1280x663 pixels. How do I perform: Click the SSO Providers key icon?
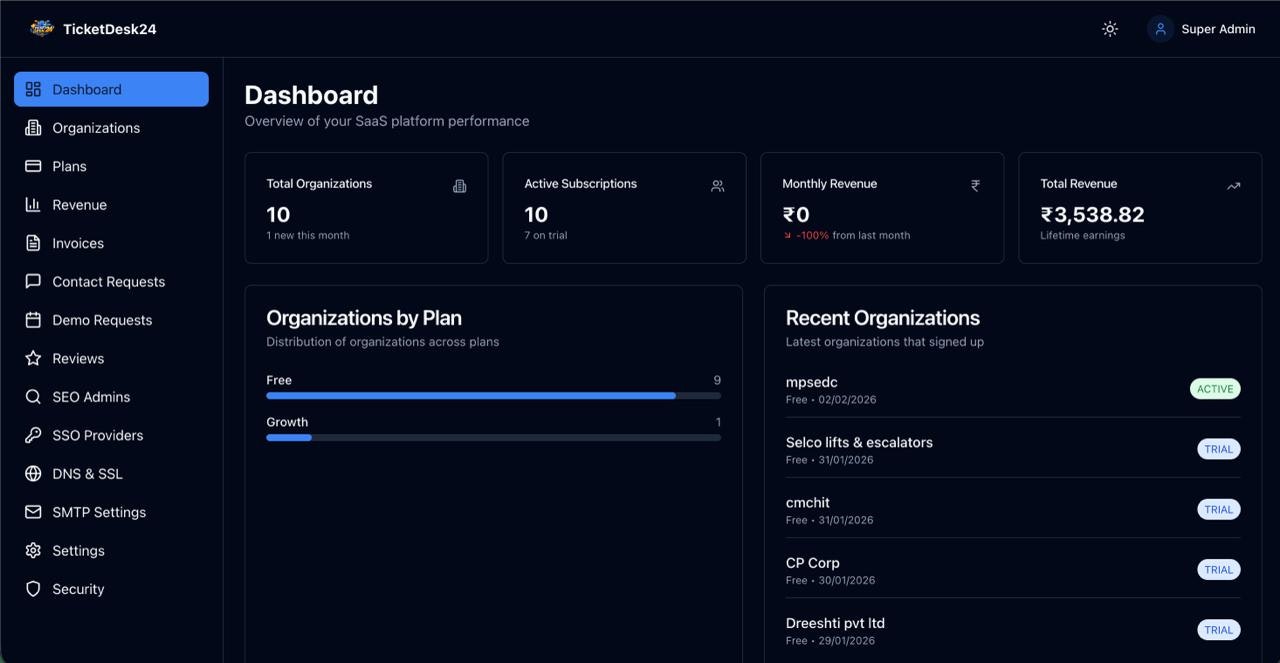(33, 435)
